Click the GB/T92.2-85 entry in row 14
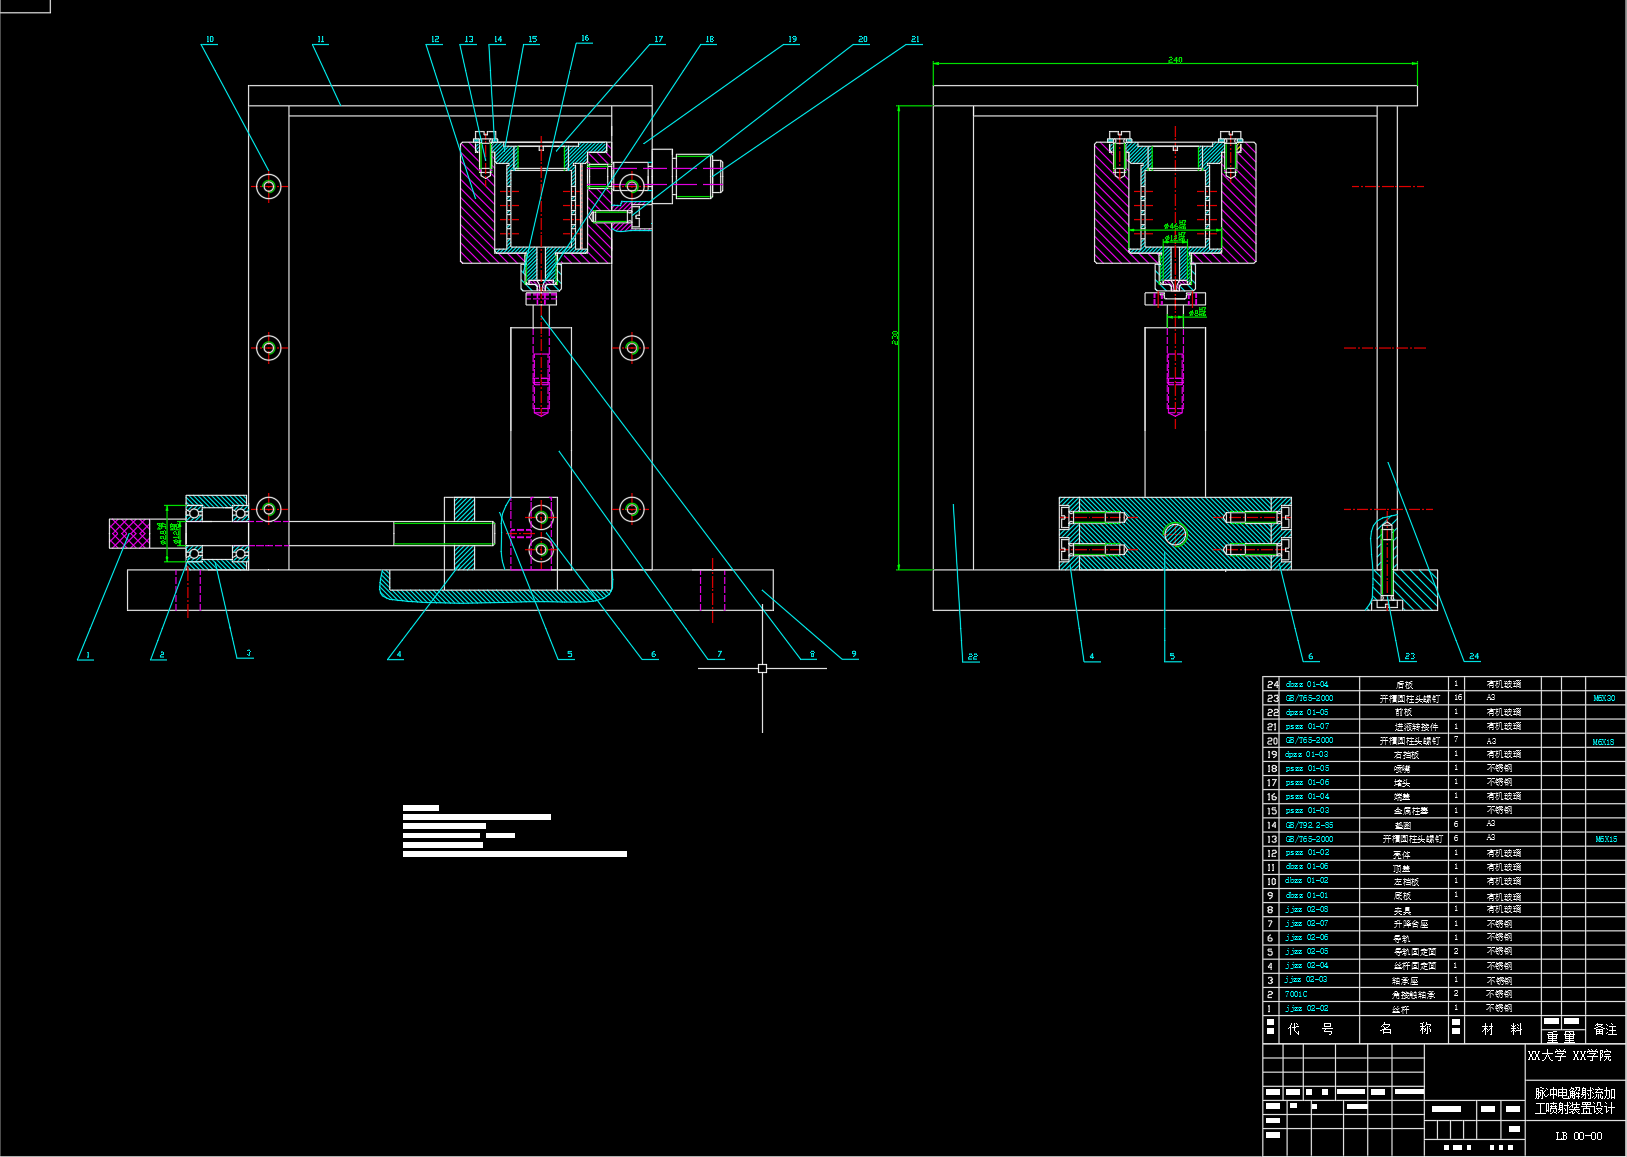This screenshot has width=1627, height=1157. [1309, 826]
